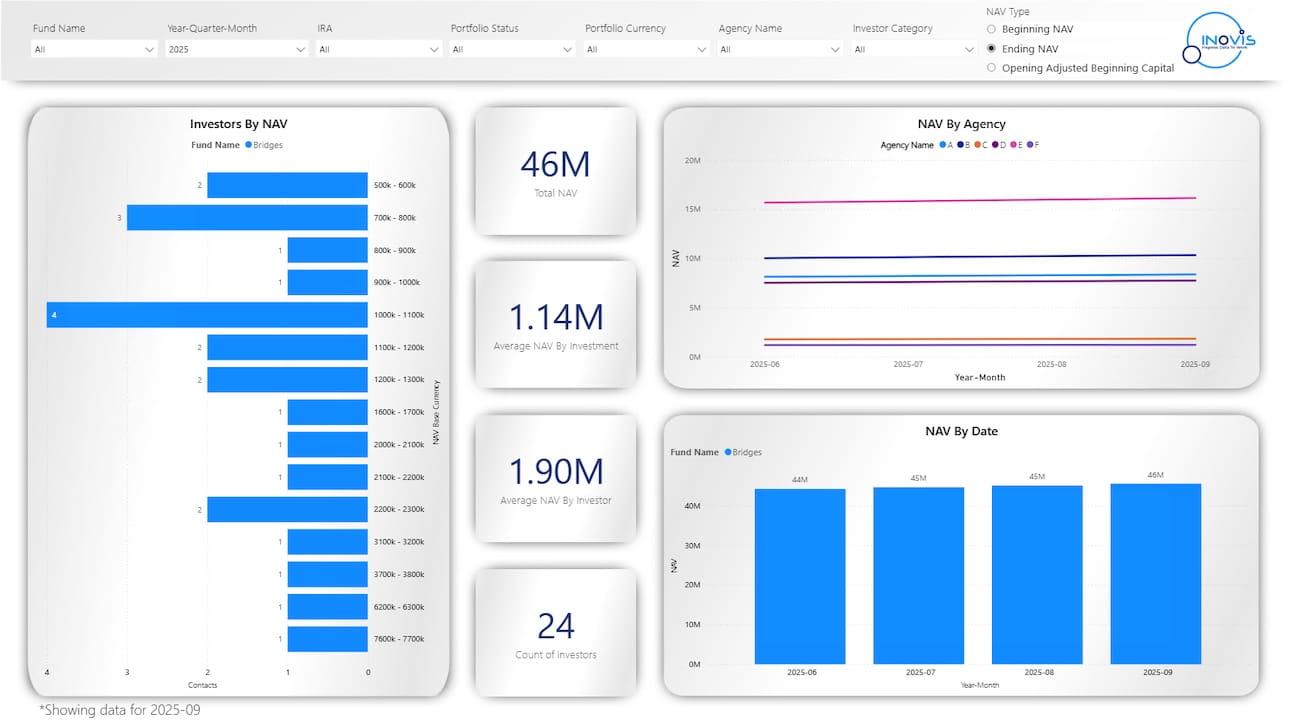Choose Opening Adjusted Beginning Capital option

tap(991, 68)
